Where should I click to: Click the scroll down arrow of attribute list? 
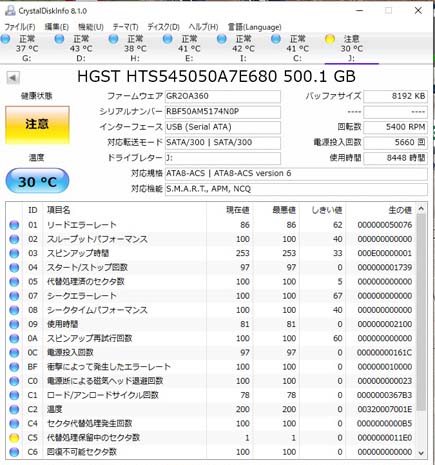[421, 453]
